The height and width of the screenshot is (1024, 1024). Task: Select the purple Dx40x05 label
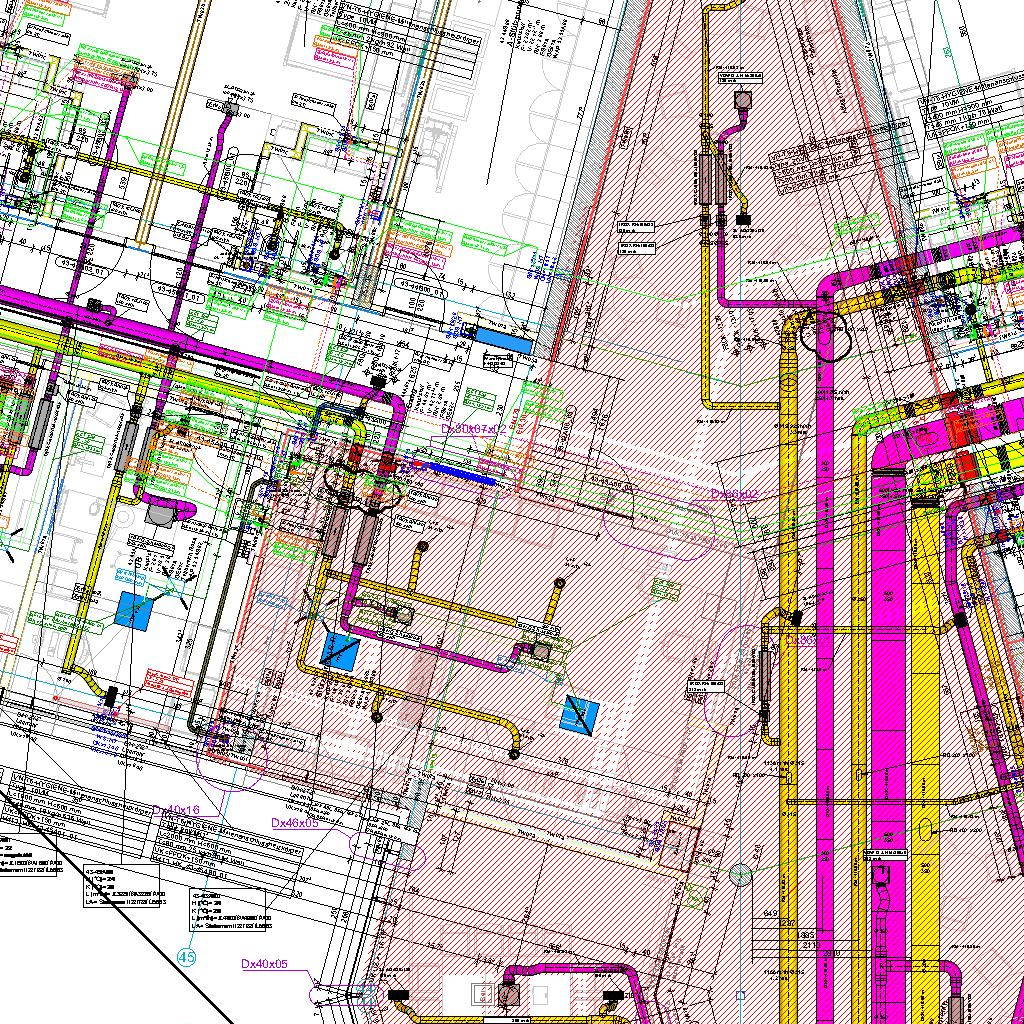point(264,964)
